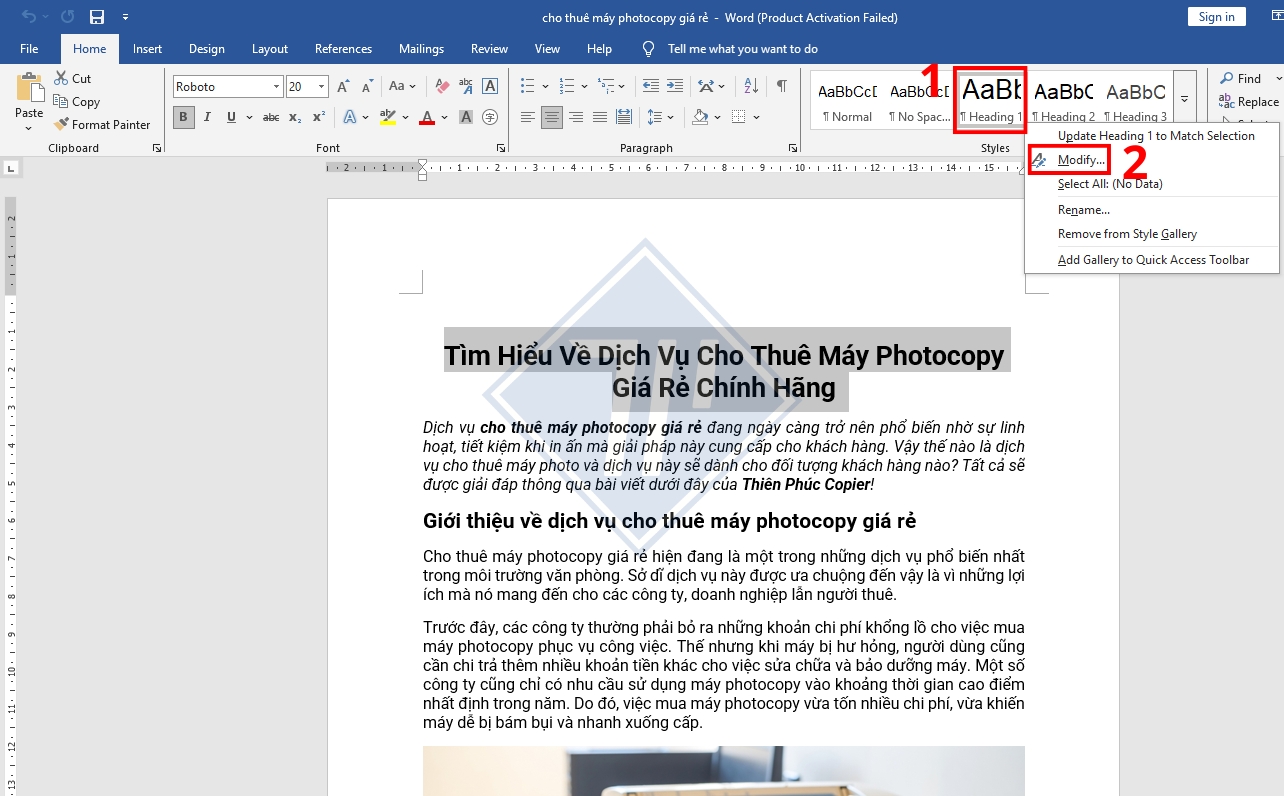Viewport: 1284px width, 796px height.
Task: Click the Clear All Formatting icon
Action: [x=439, y=87]
